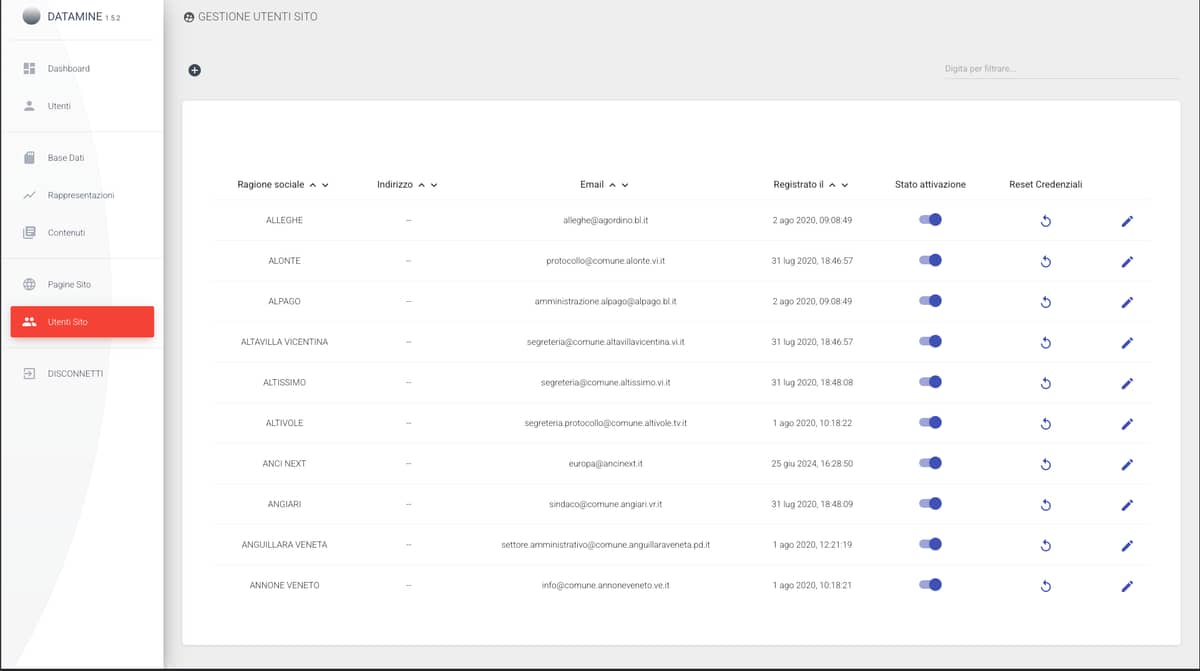
Task: Edit the ANGIARI user with pencil icon
Action: click(x=1127, y=505)
